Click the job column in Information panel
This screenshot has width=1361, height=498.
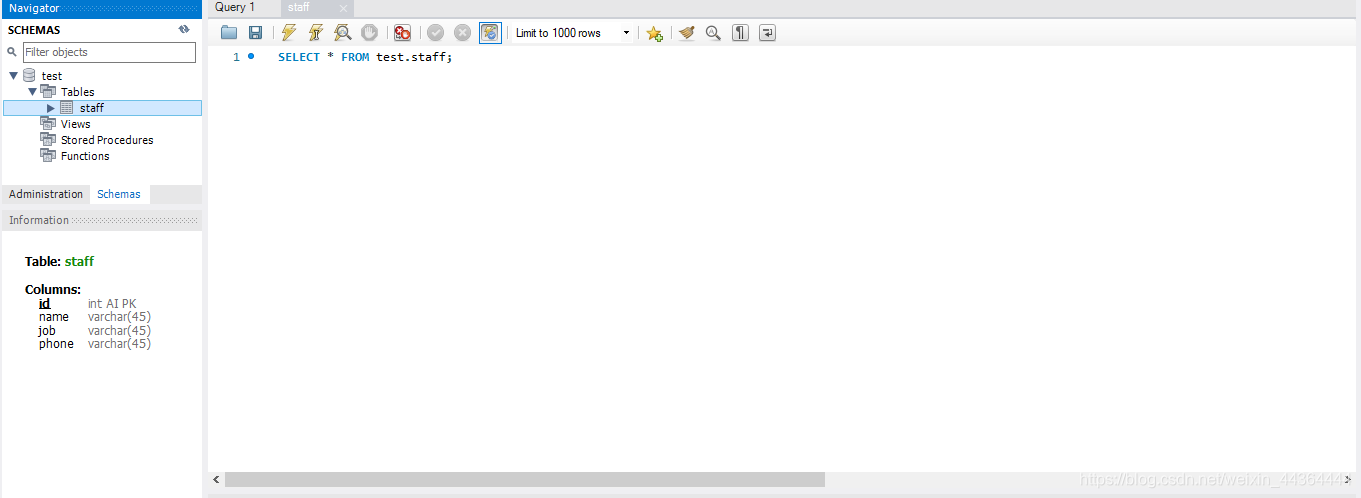47,331
